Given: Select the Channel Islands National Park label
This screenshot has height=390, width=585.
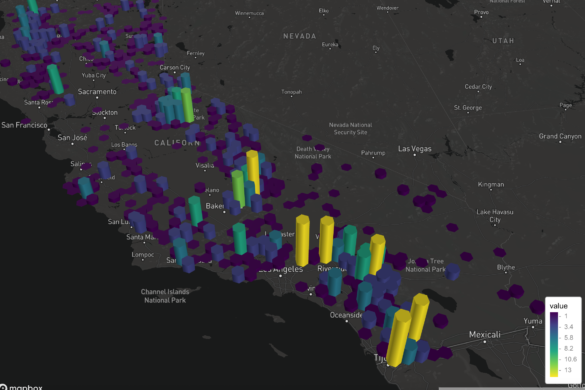Looking at the screenshot, I should tap(165, 296).
